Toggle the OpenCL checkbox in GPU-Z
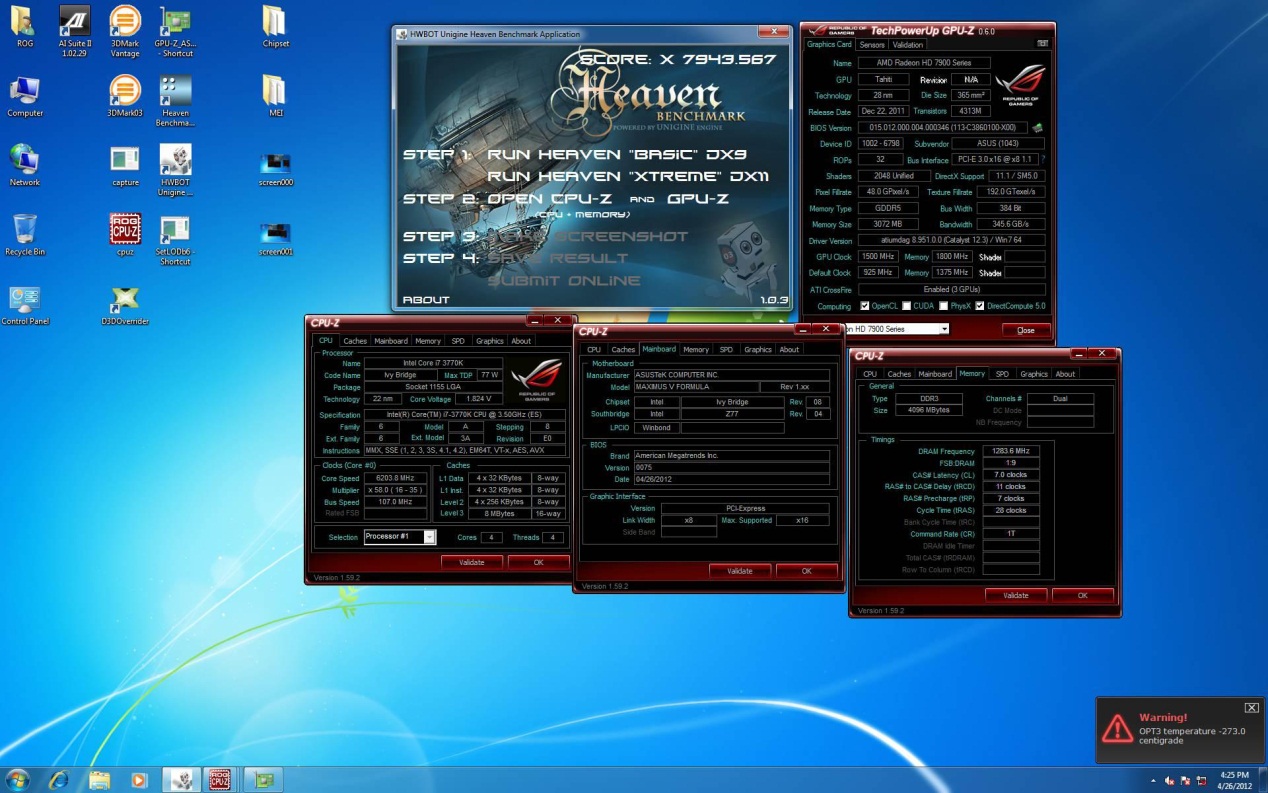This screenshot has width=1268, height=793. (865, 306)
